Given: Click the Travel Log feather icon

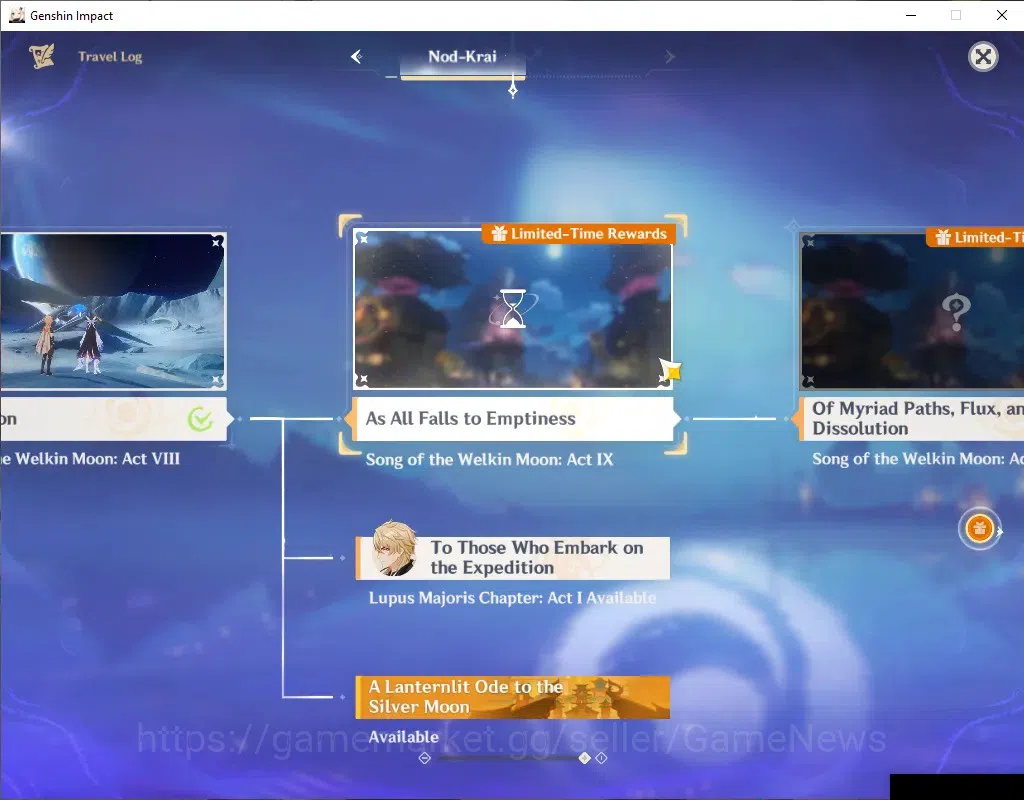Looking at the screenshot, I should [x=42, y=56].
